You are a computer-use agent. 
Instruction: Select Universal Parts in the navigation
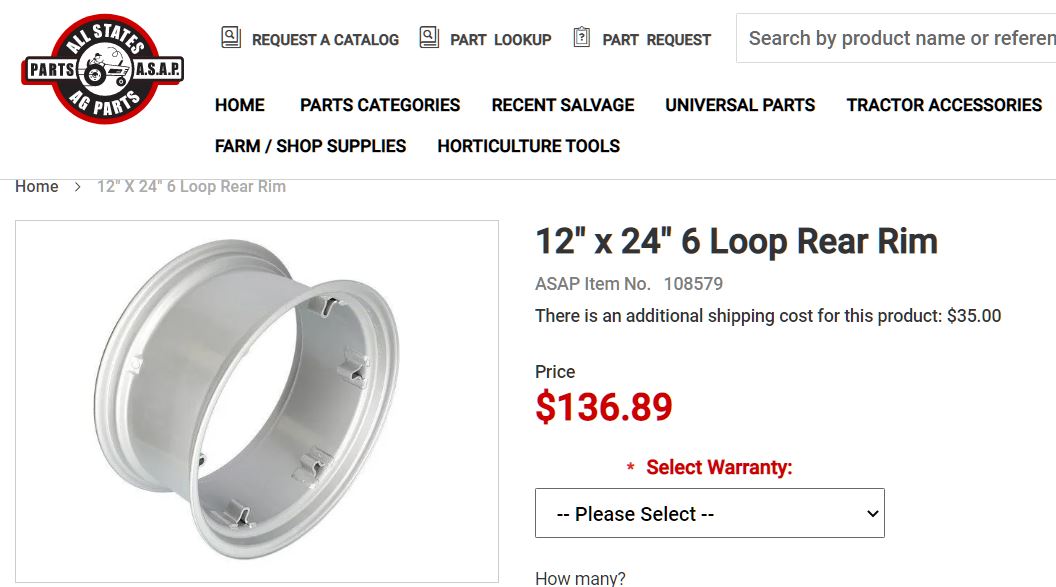(740, 105)
